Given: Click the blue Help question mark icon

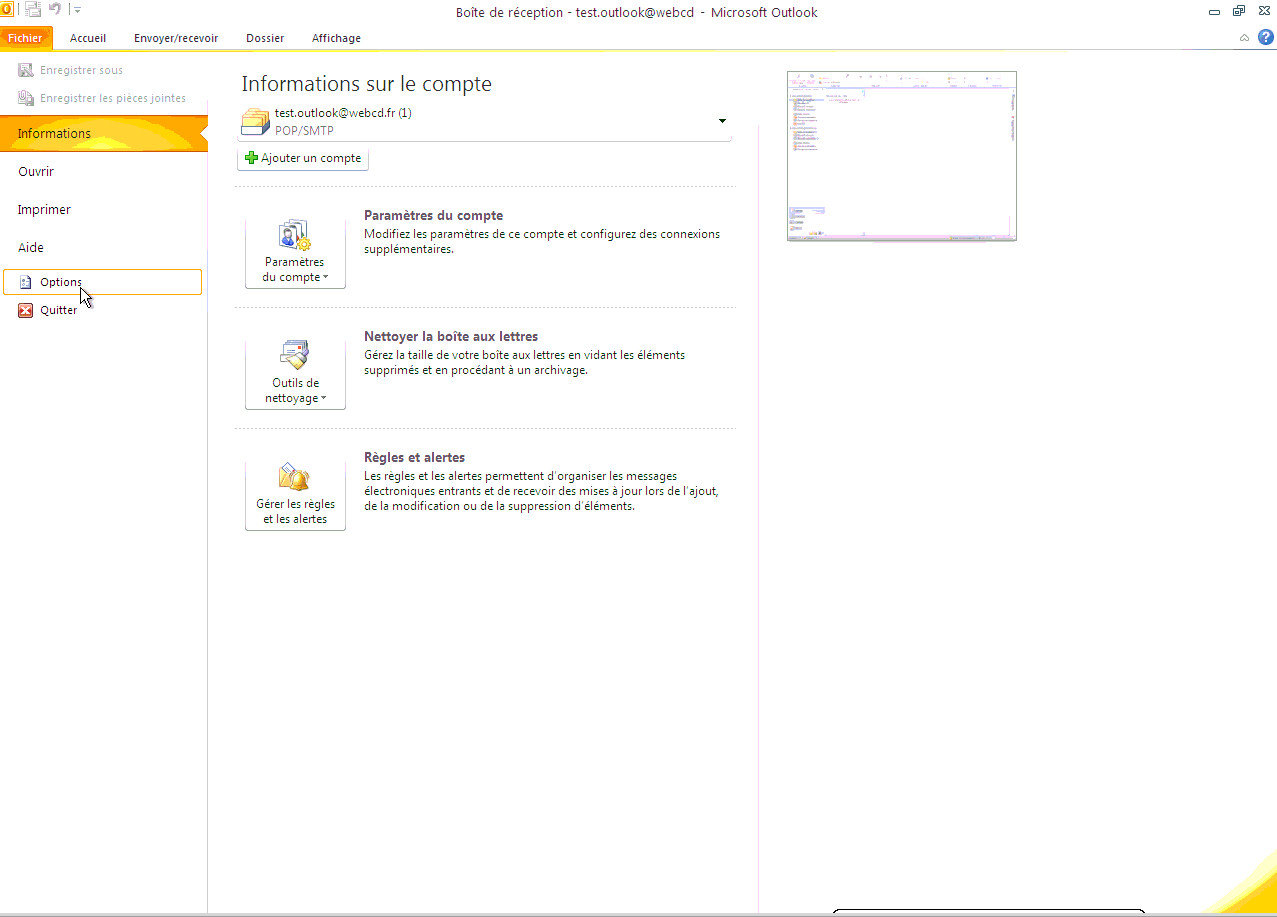Looking at the screenshot, I should pyautogui.click(x=1266, y=38).
